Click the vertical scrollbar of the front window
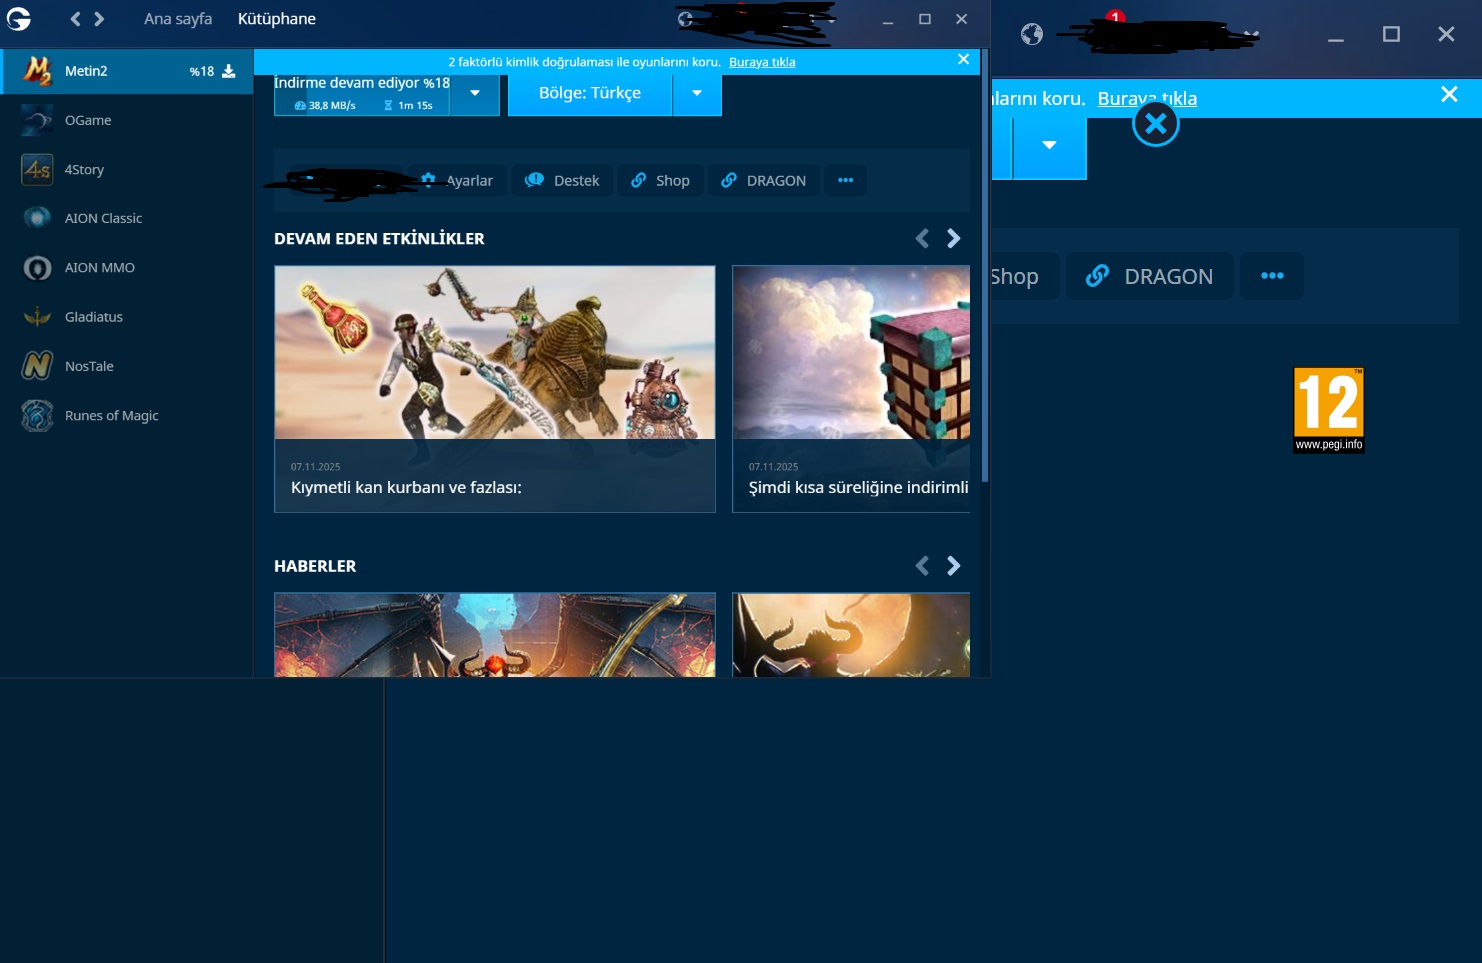Viewport: 1482px width, 963px height. [x=985, y=265]
